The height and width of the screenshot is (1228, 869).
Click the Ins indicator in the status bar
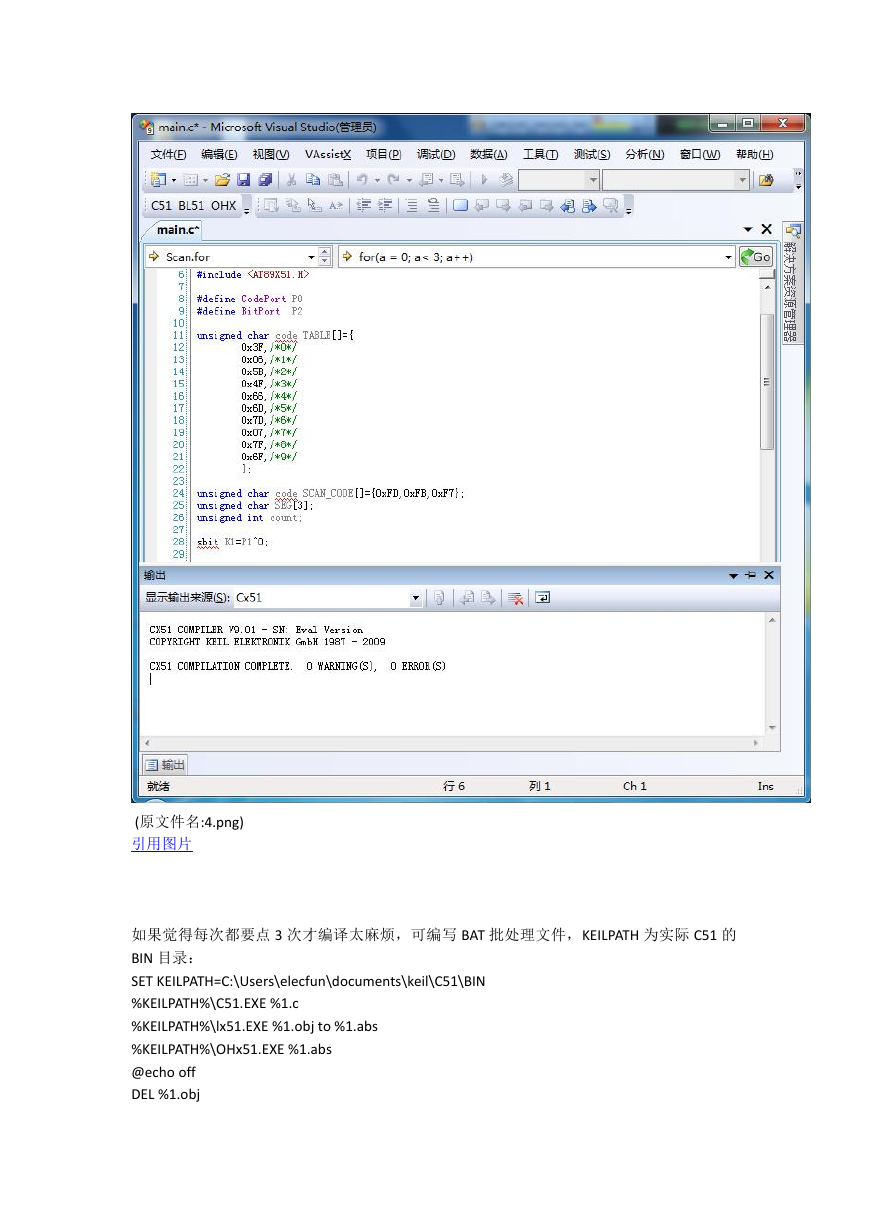point(765,787)
